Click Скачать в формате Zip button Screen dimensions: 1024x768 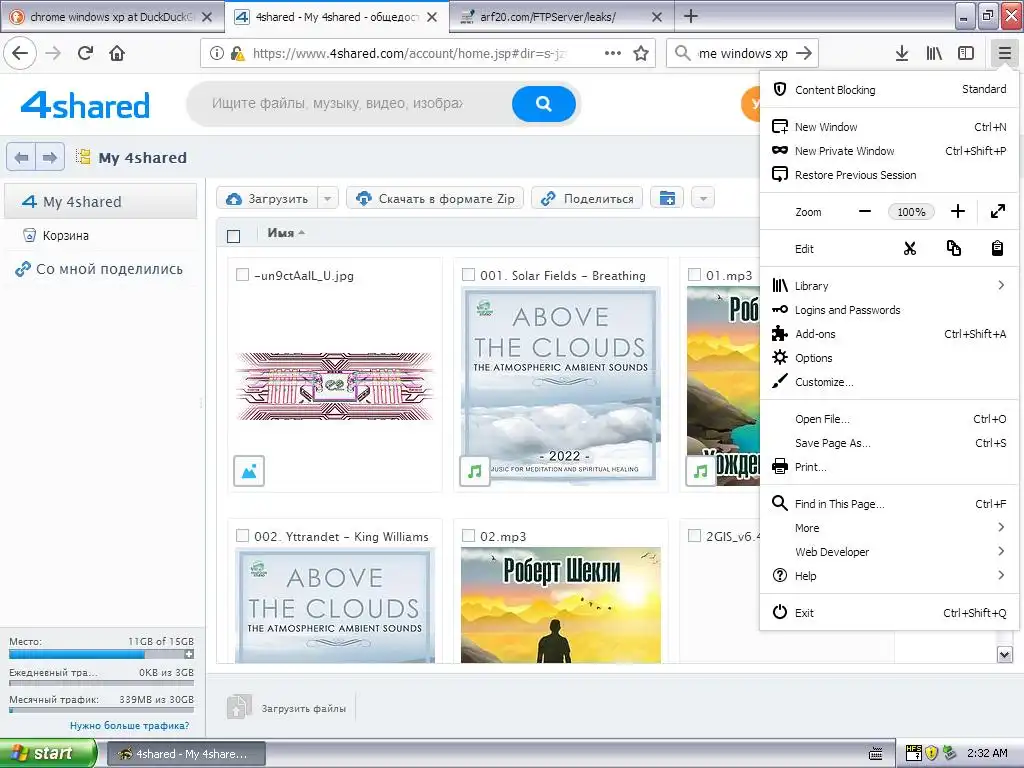click(435, 198)
